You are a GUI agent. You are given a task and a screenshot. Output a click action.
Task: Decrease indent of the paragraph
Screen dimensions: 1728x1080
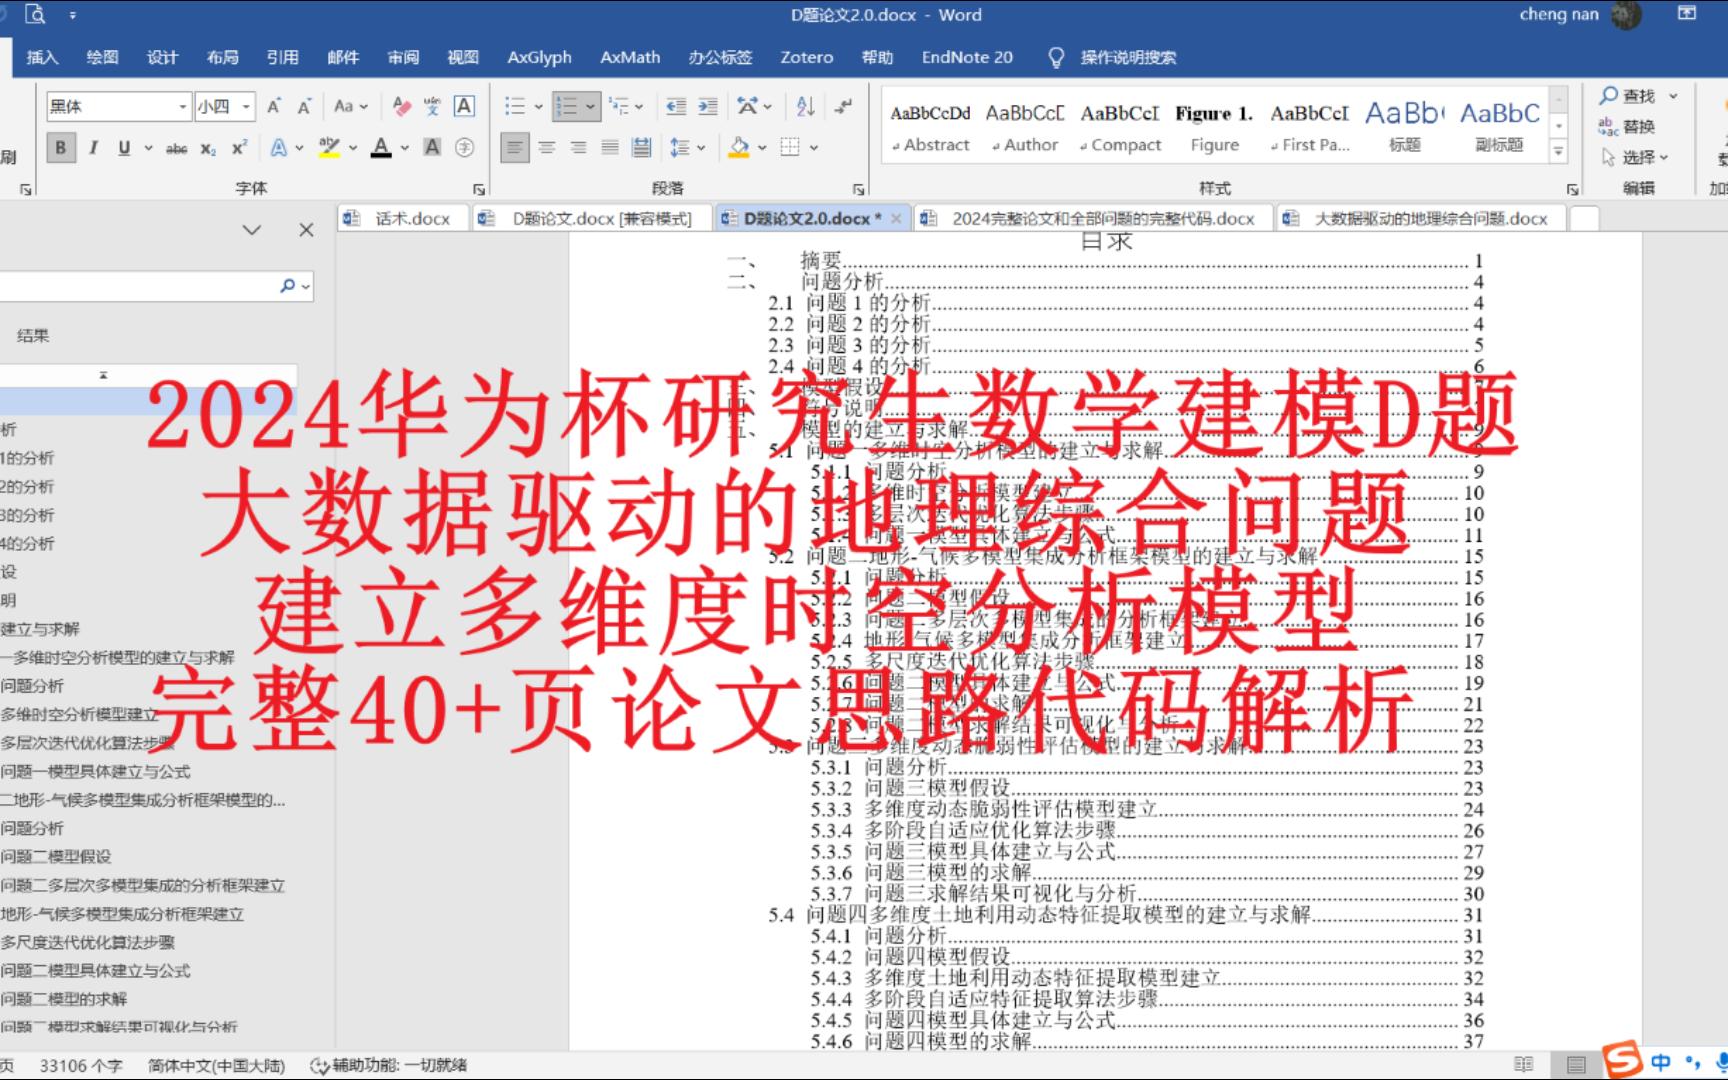676,106
